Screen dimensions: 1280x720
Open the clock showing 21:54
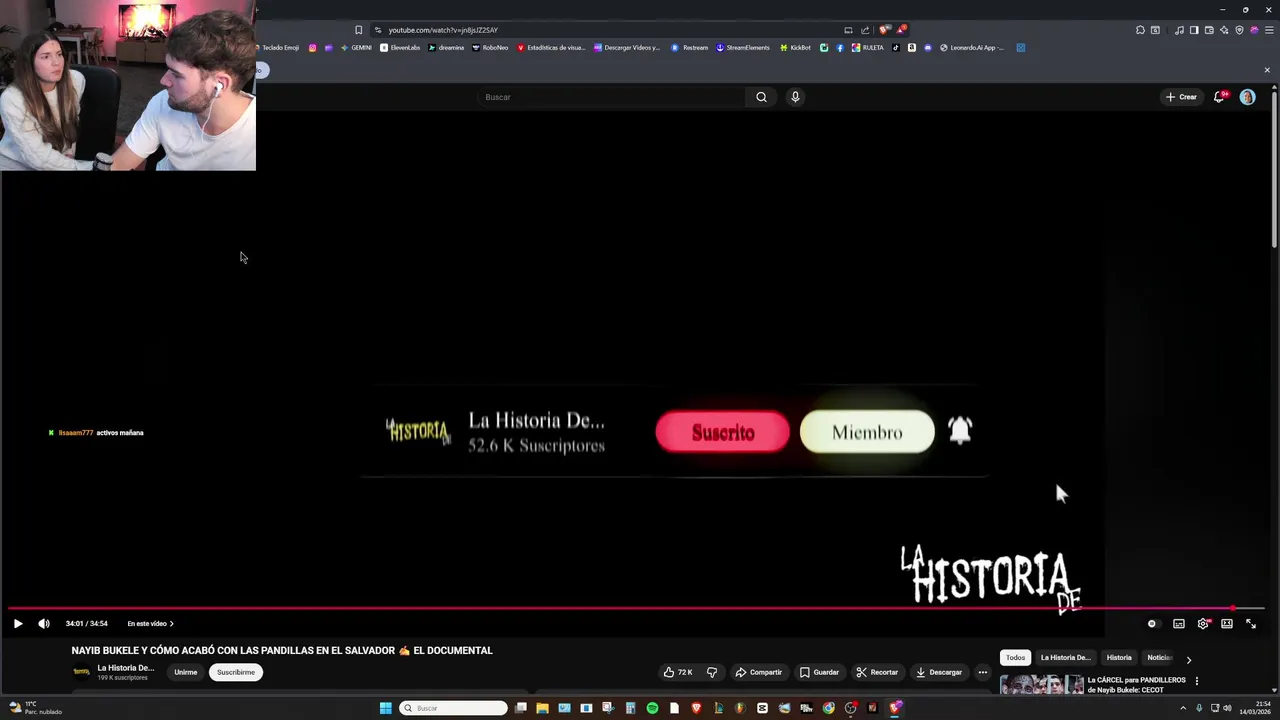1257,708
